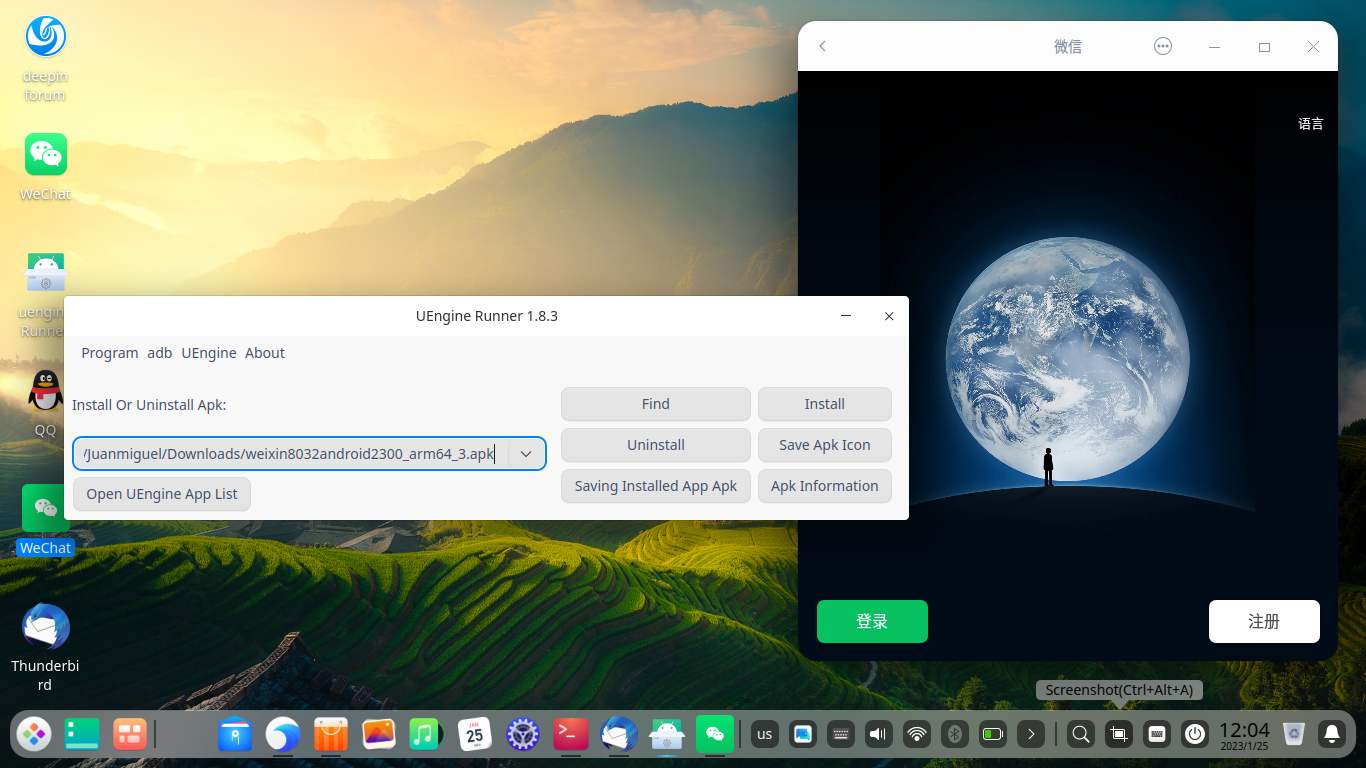This screenshot has height=768, width=1366.
Task: Open the three-dot menu in WeChat window
Action: click(1162, 46)
